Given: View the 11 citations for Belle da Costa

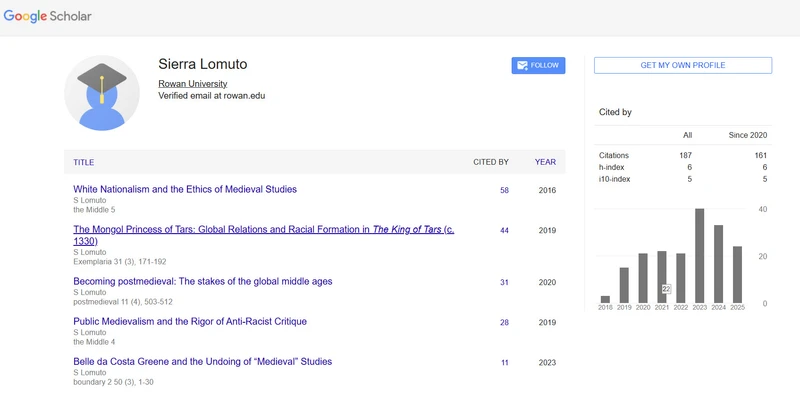Looking at the screenshot, I should pos(505,363).
